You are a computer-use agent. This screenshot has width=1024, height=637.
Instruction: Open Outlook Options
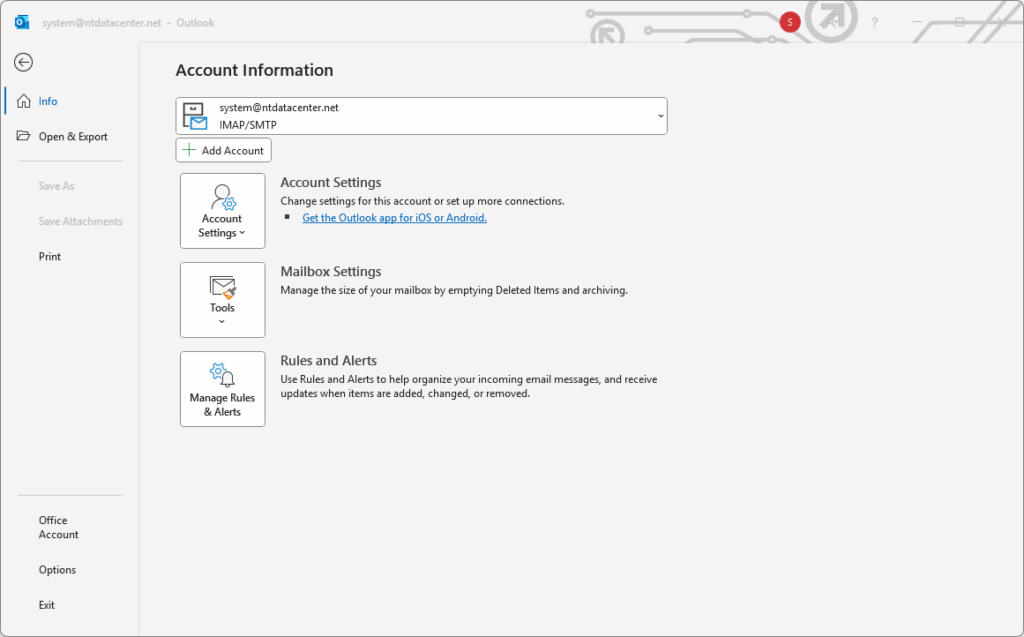pyautogui.click(x=57, y=570)
